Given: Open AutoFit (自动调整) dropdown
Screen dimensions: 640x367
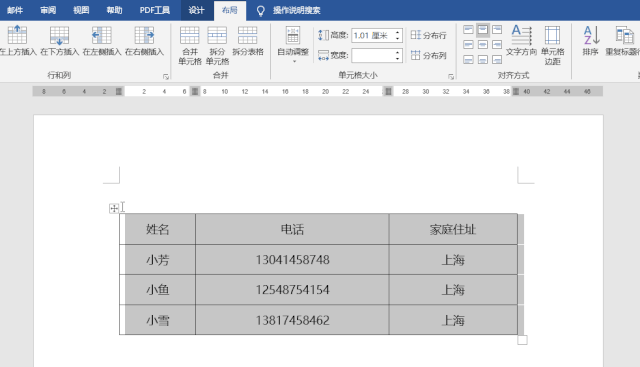Looking at the screenshot, I should (x=293, y=45).
